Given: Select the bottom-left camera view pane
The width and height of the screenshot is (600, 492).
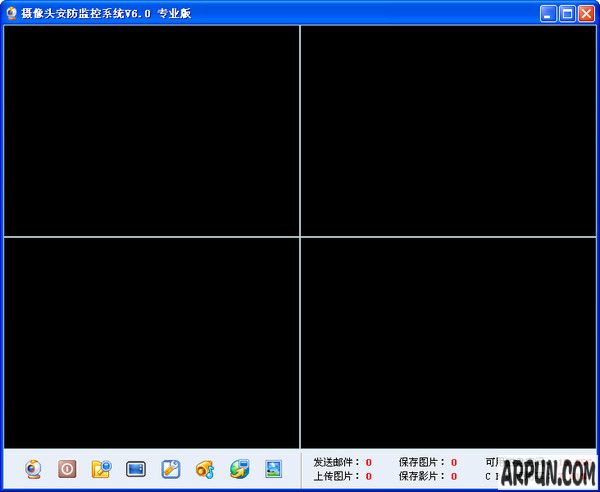Looking at the screenshot, I should coord(151,343).
